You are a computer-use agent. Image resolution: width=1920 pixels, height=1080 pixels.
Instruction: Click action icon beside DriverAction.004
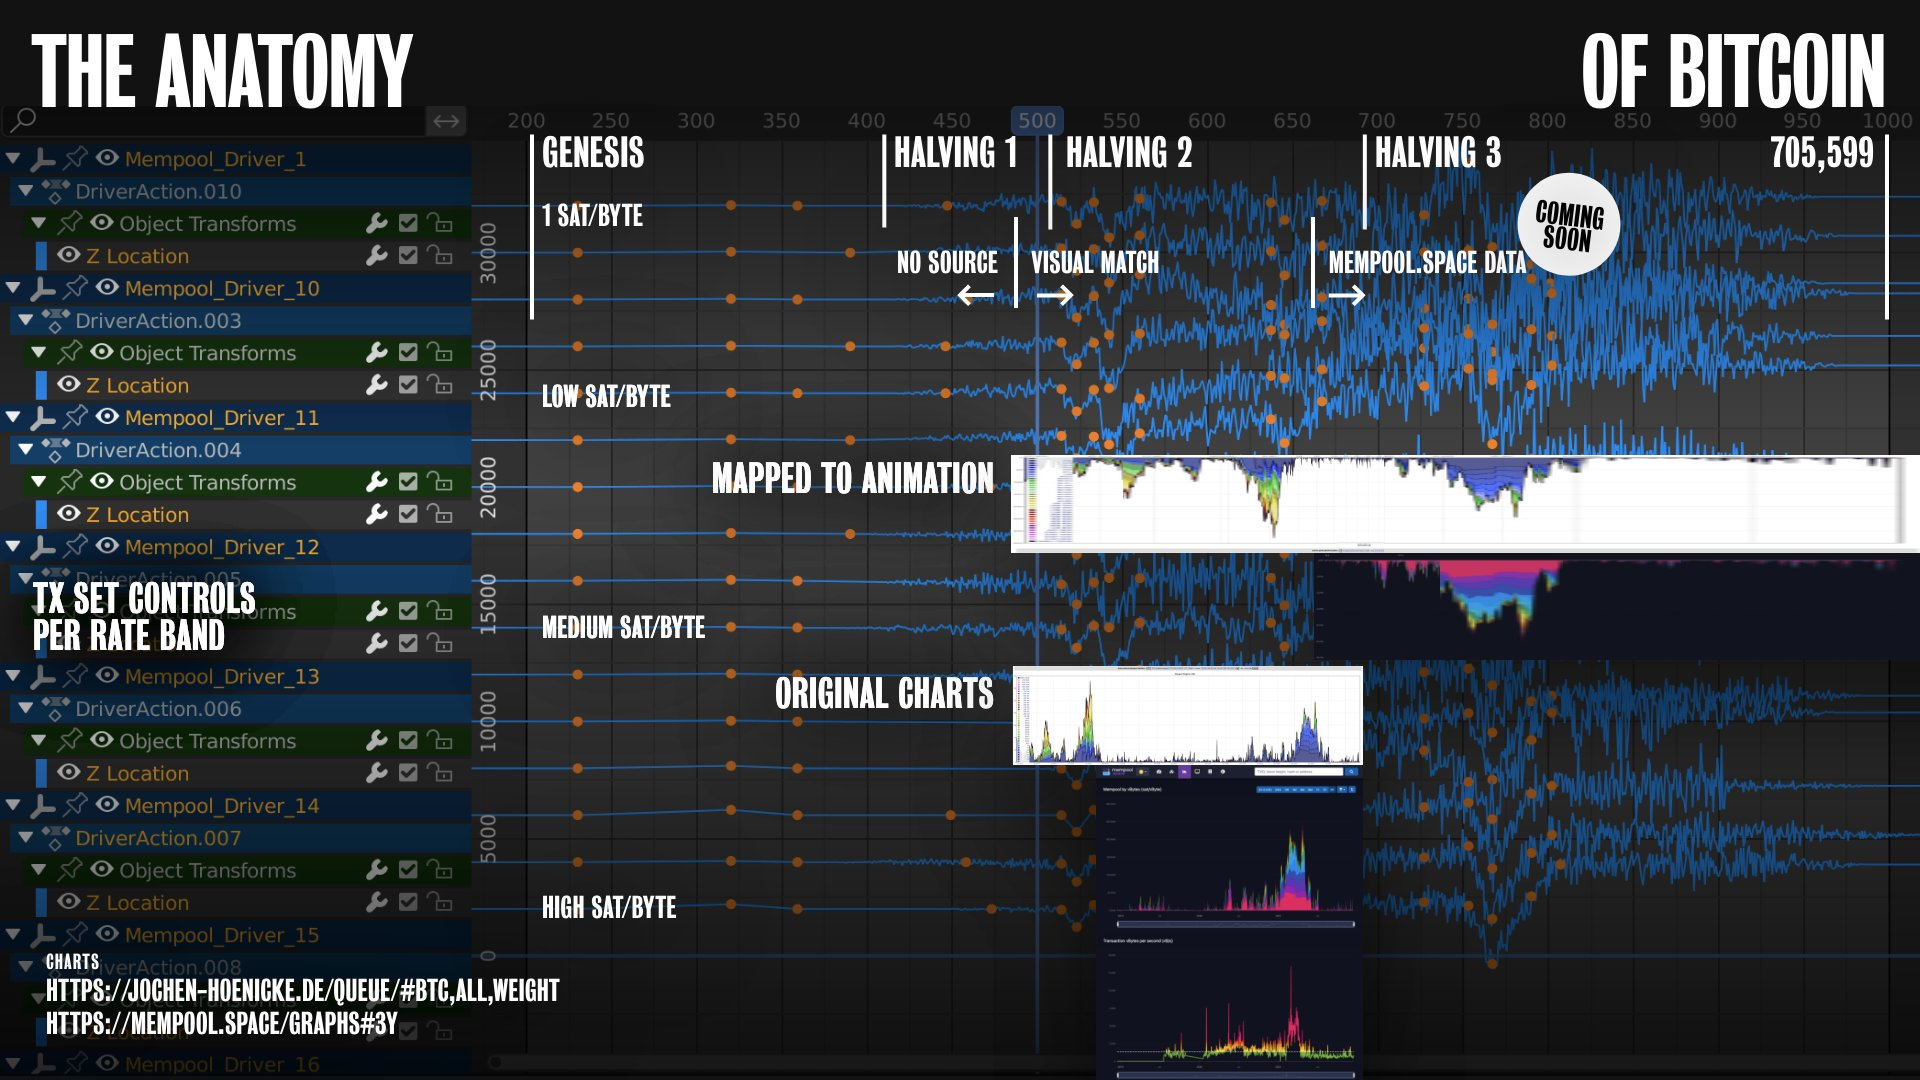56,450
